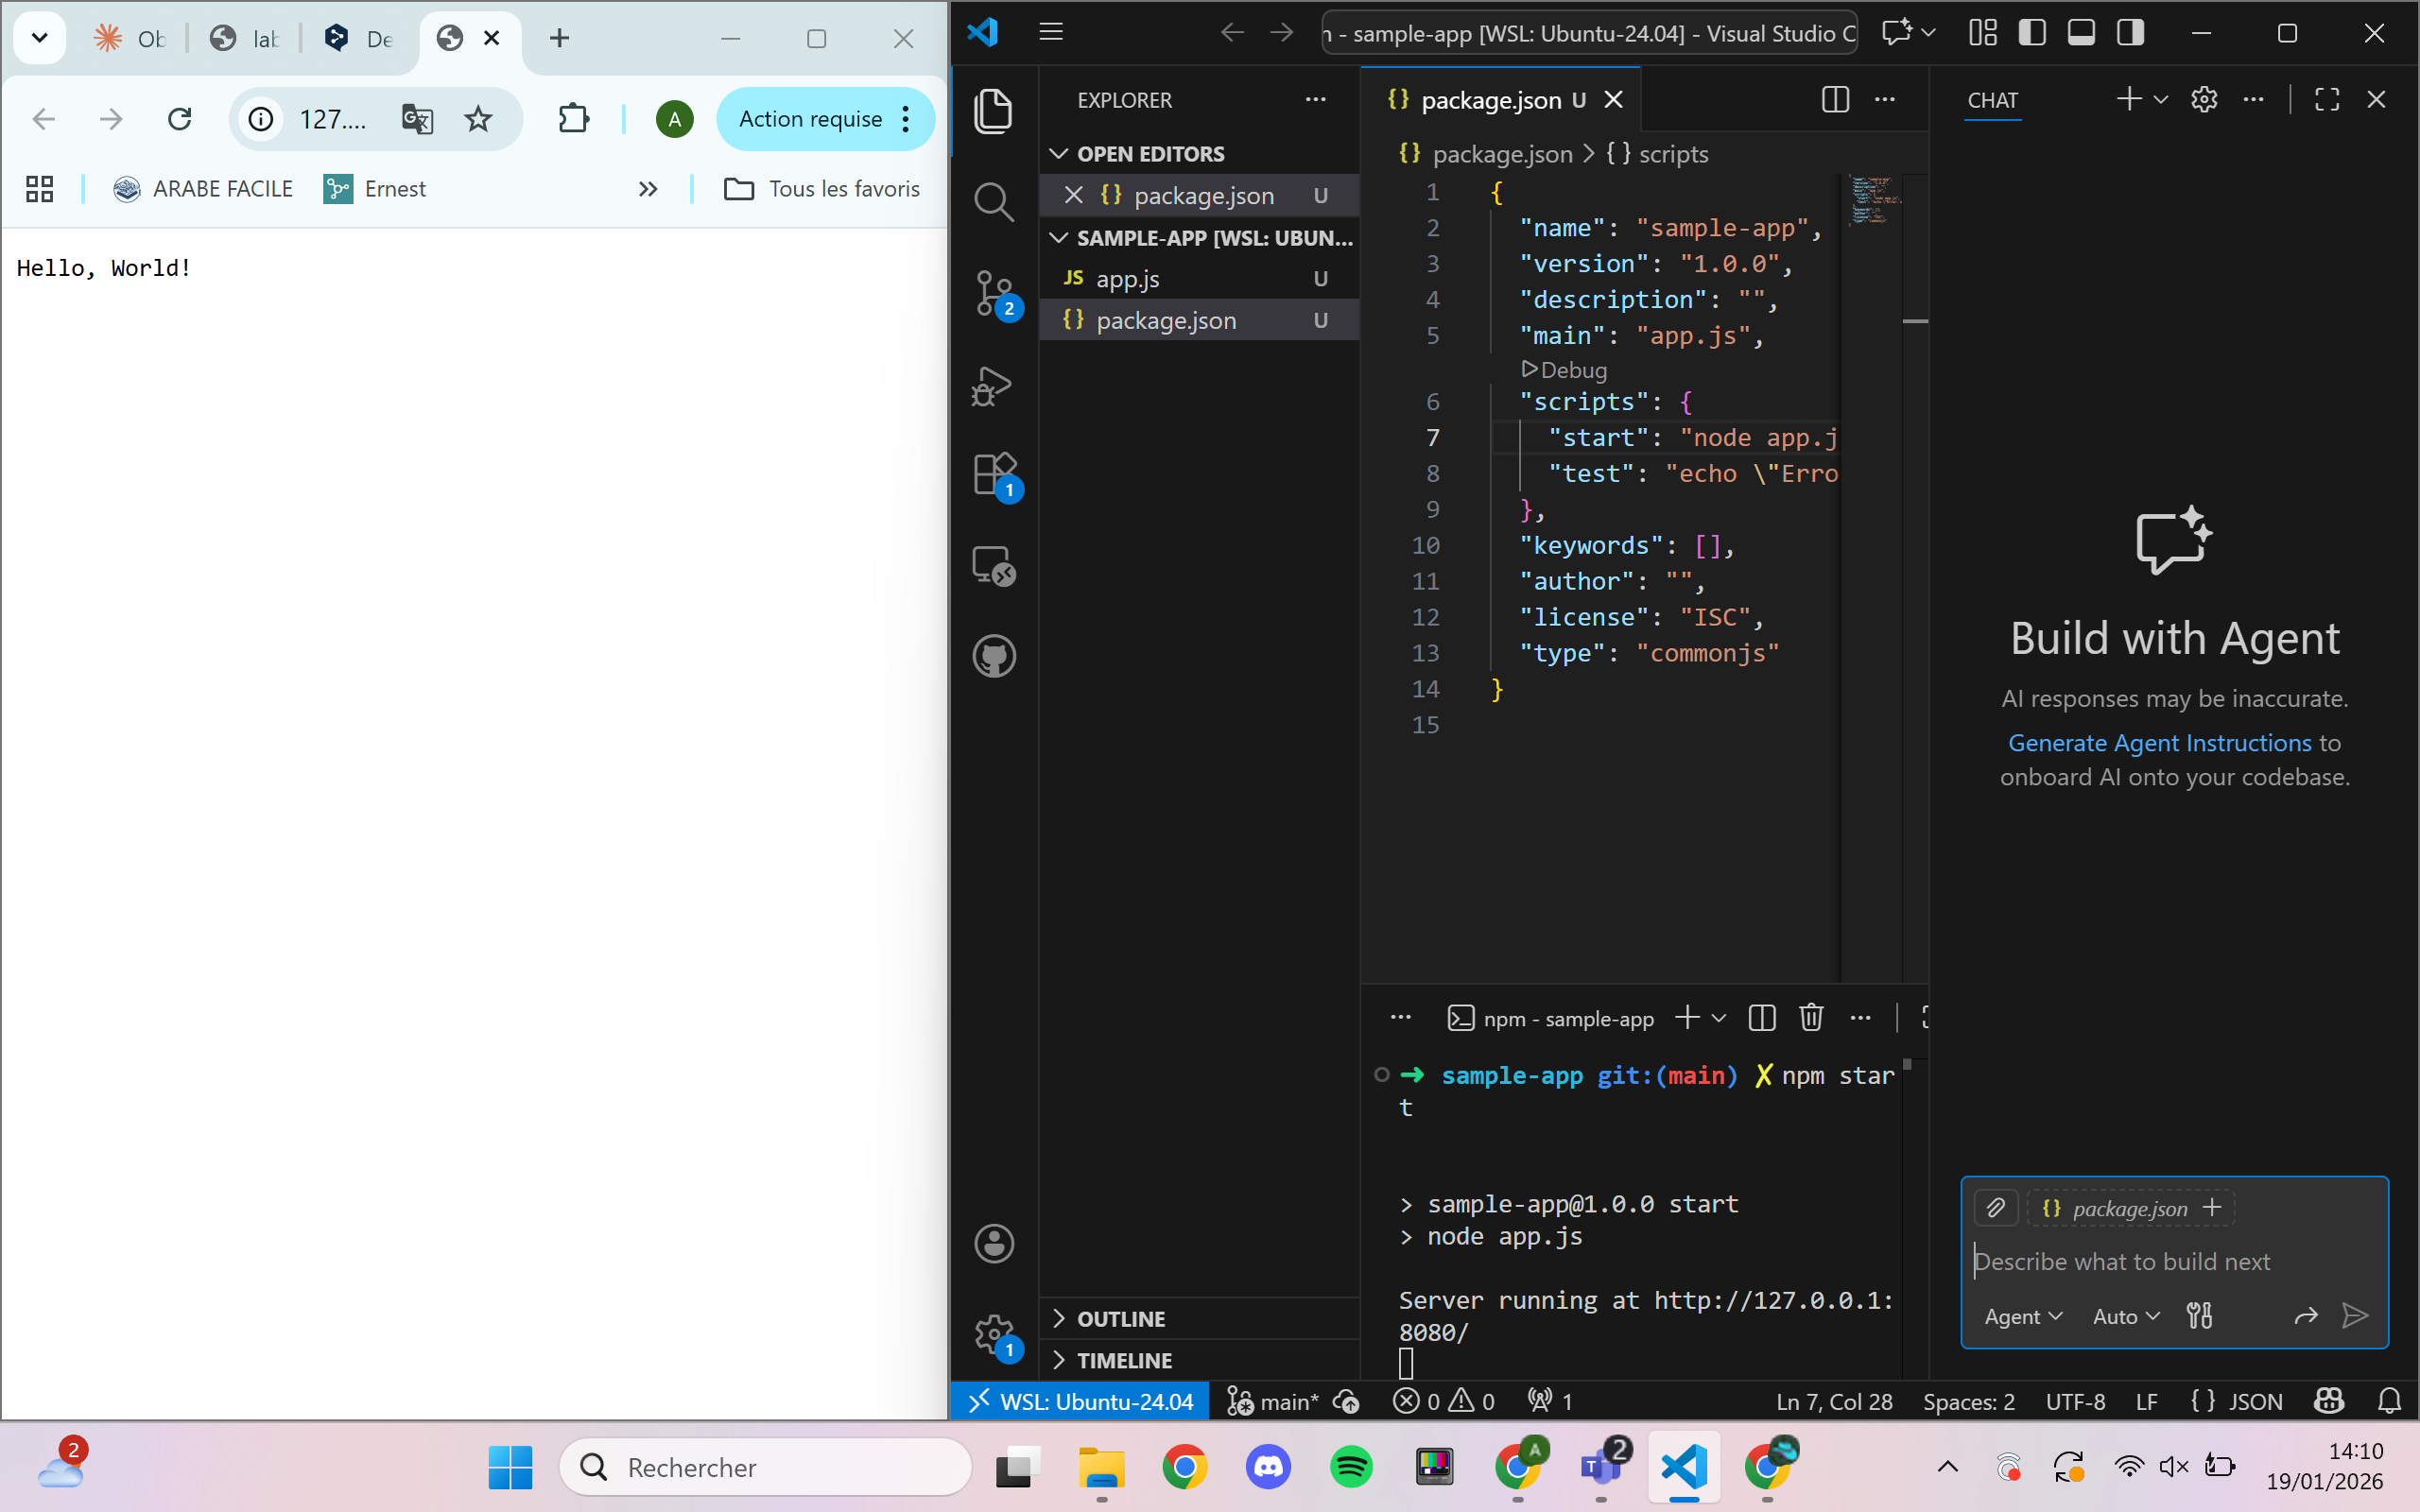Attach context with the paperclip in chat input
Screen dimensions: 2420x1512
(x=1996, y=1208)
